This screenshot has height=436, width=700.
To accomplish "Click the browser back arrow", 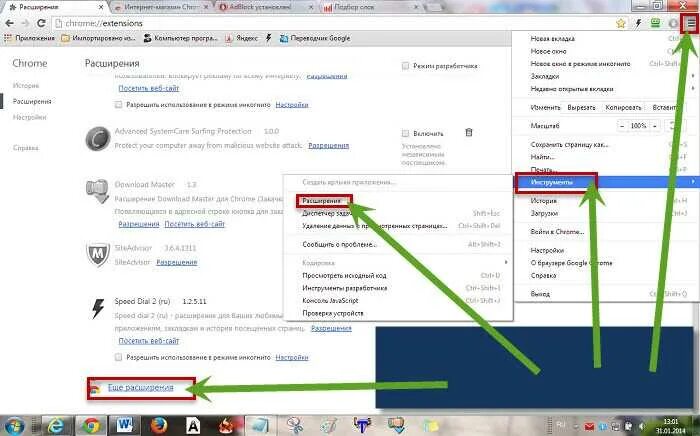I will 9,23.
